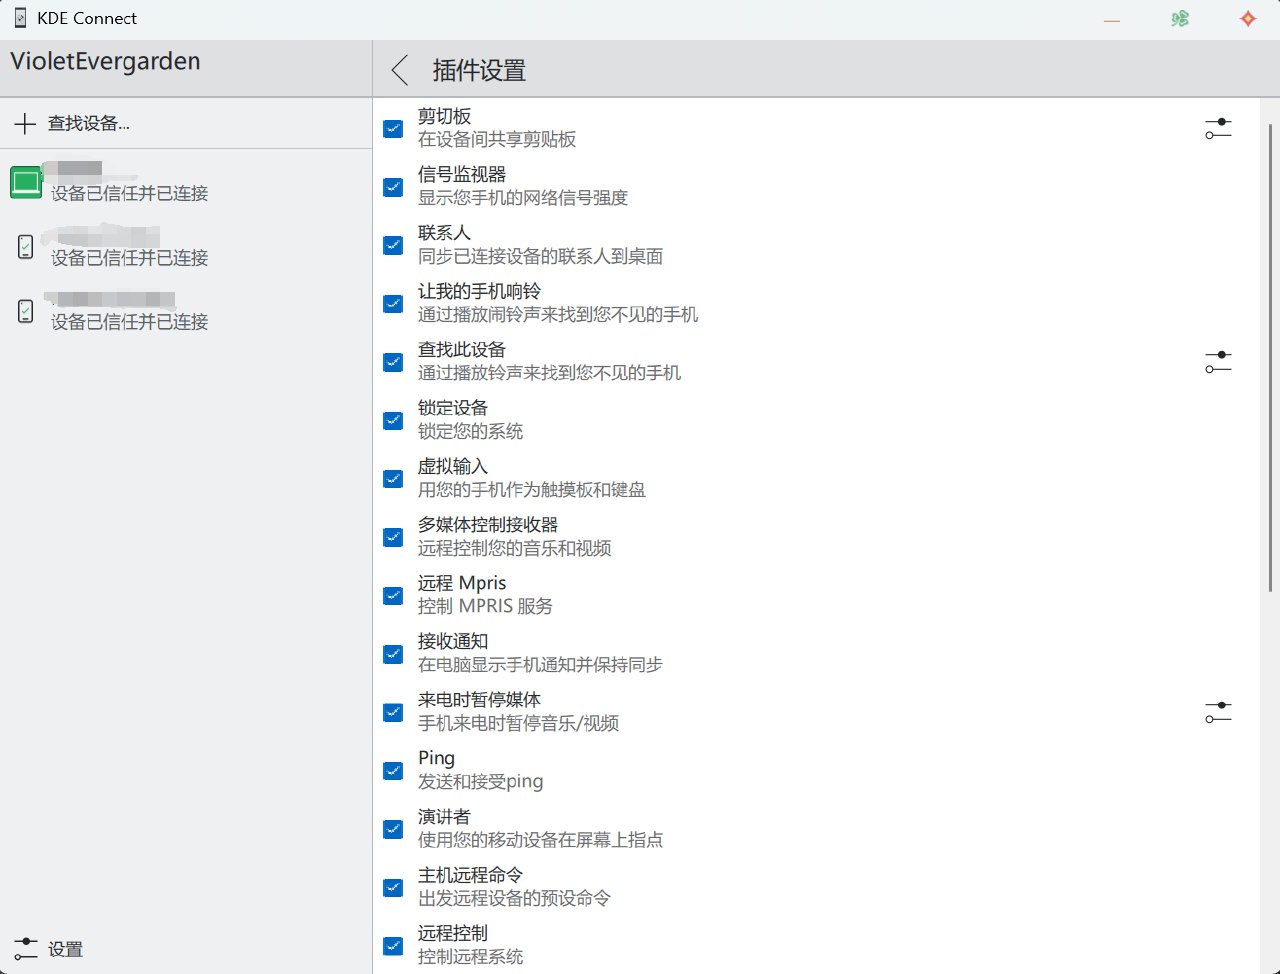Viewport: 1280px width, 974px height.
Task: Select the green laptop device icon
Action: tap(26, 182)
